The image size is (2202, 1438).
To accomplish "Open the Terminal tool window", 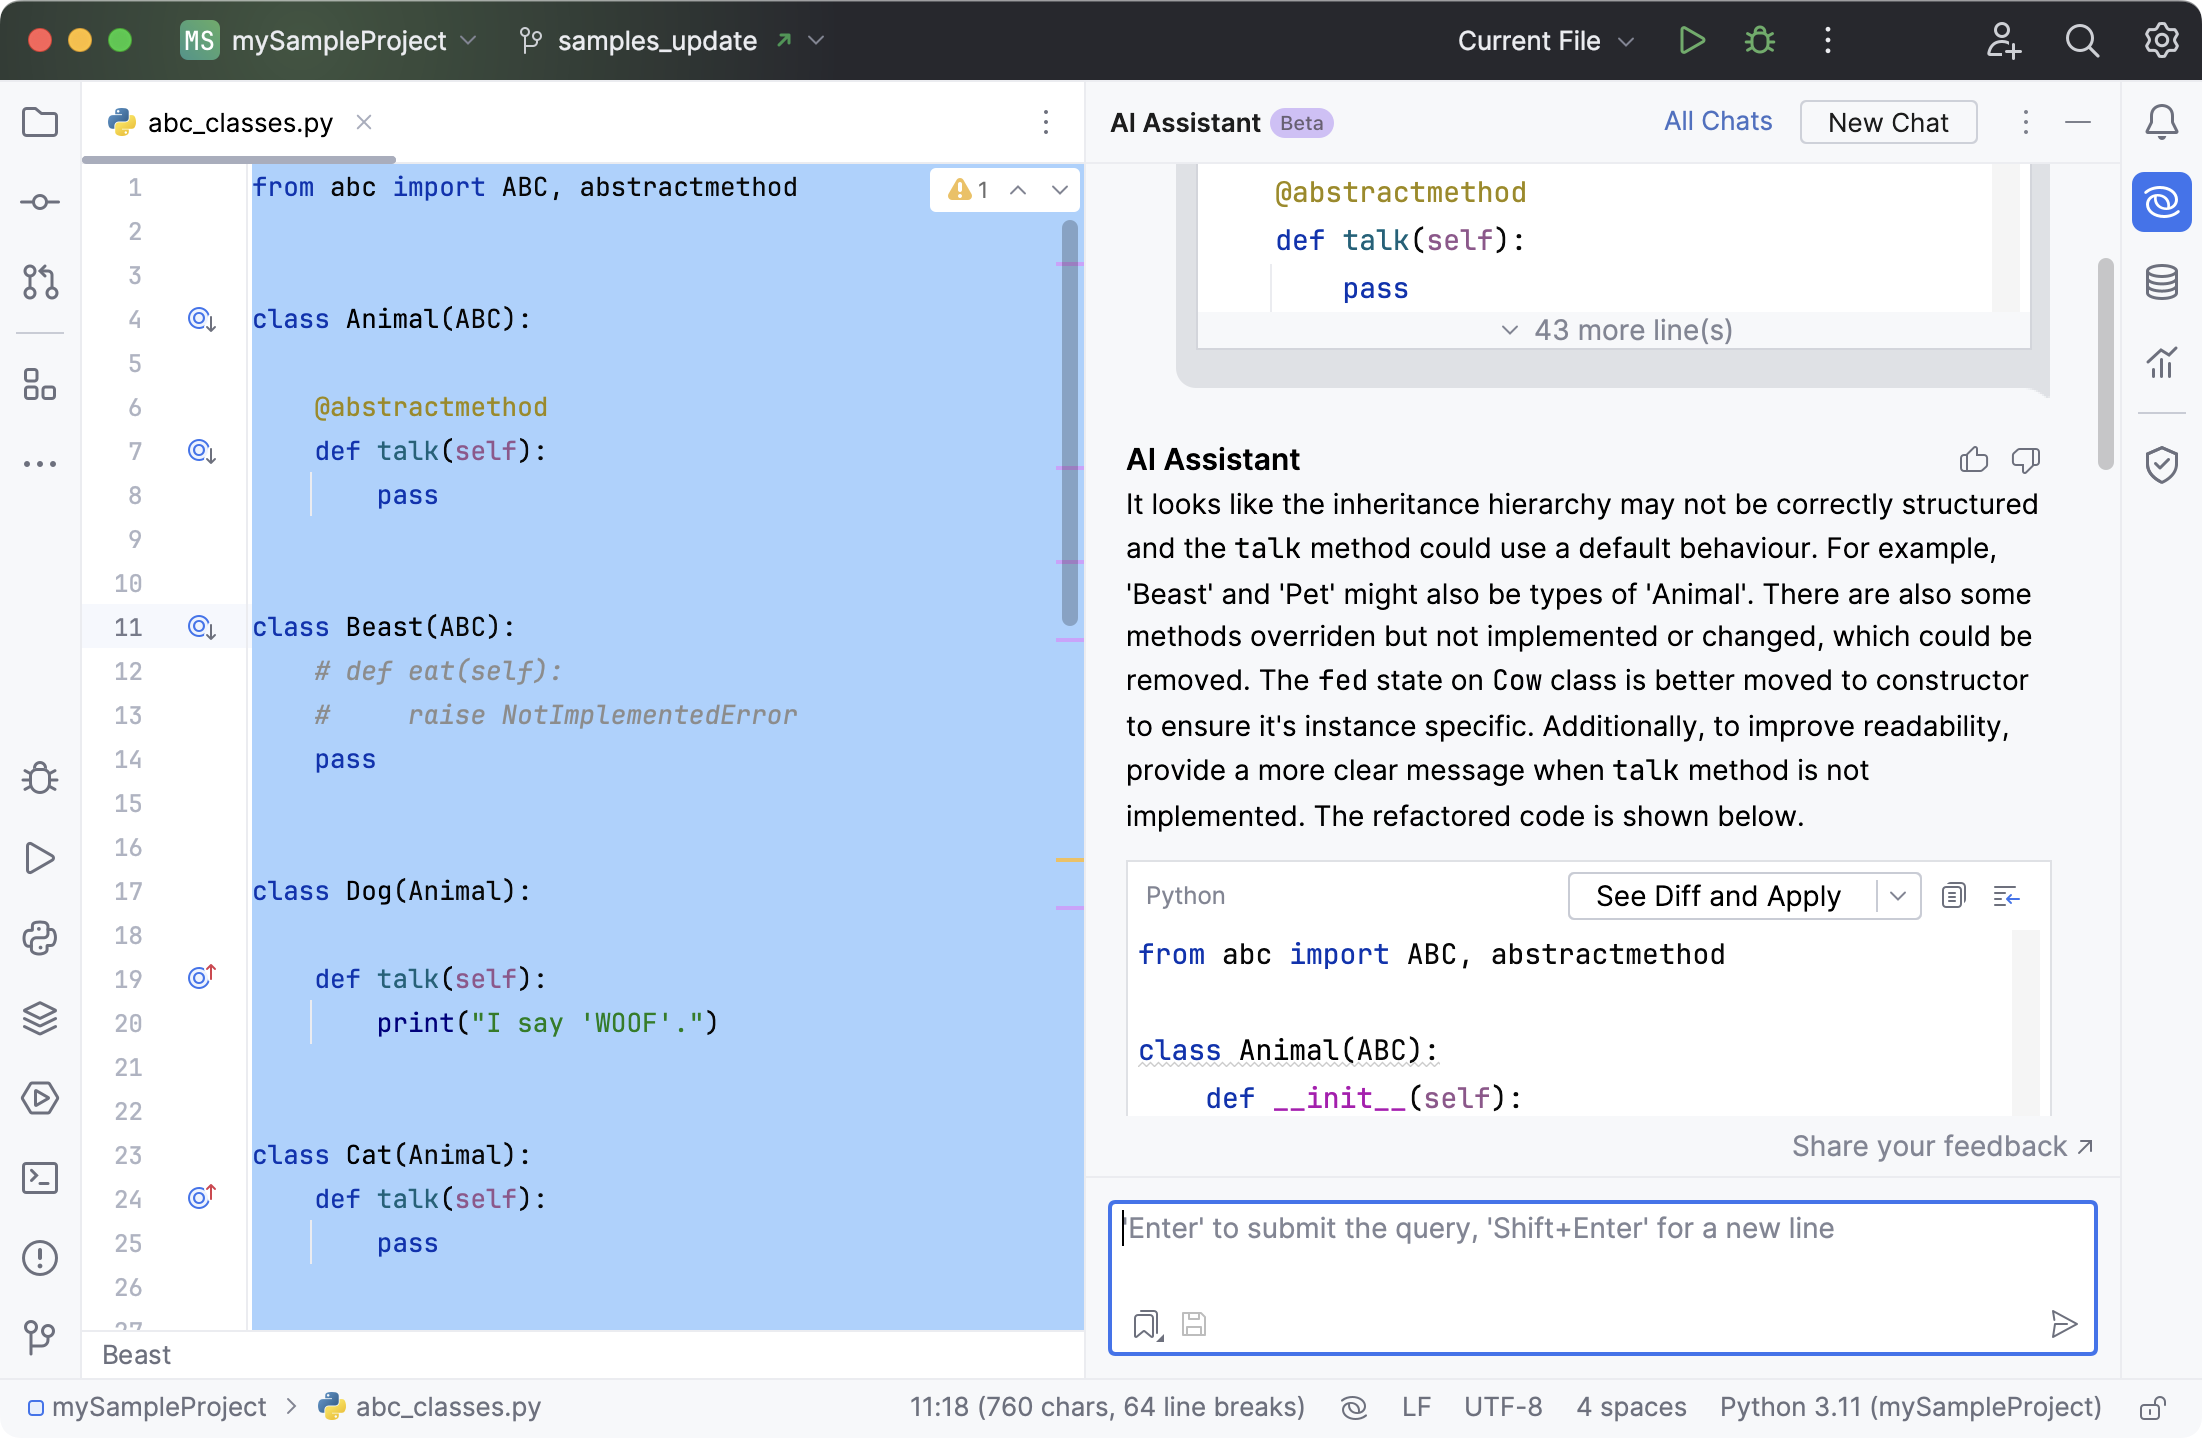I will pos(40,1178).
